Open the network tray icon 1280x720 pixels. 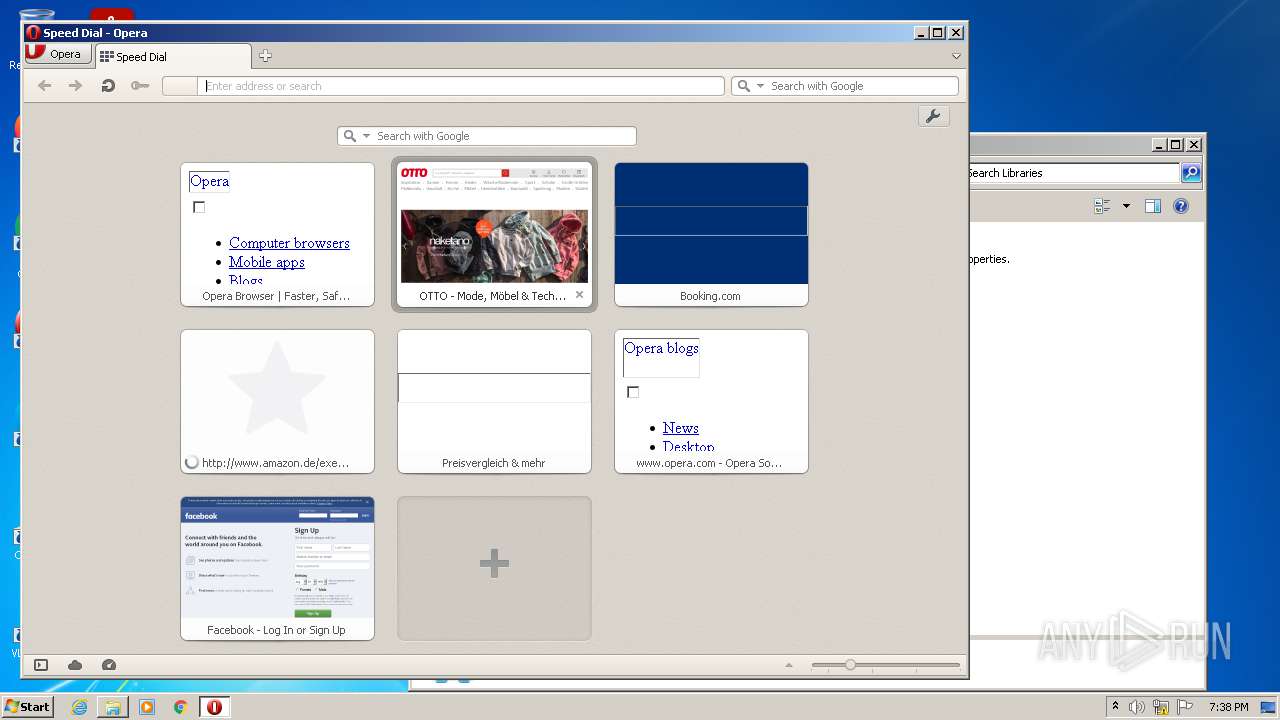click(x=1161, y=707)
